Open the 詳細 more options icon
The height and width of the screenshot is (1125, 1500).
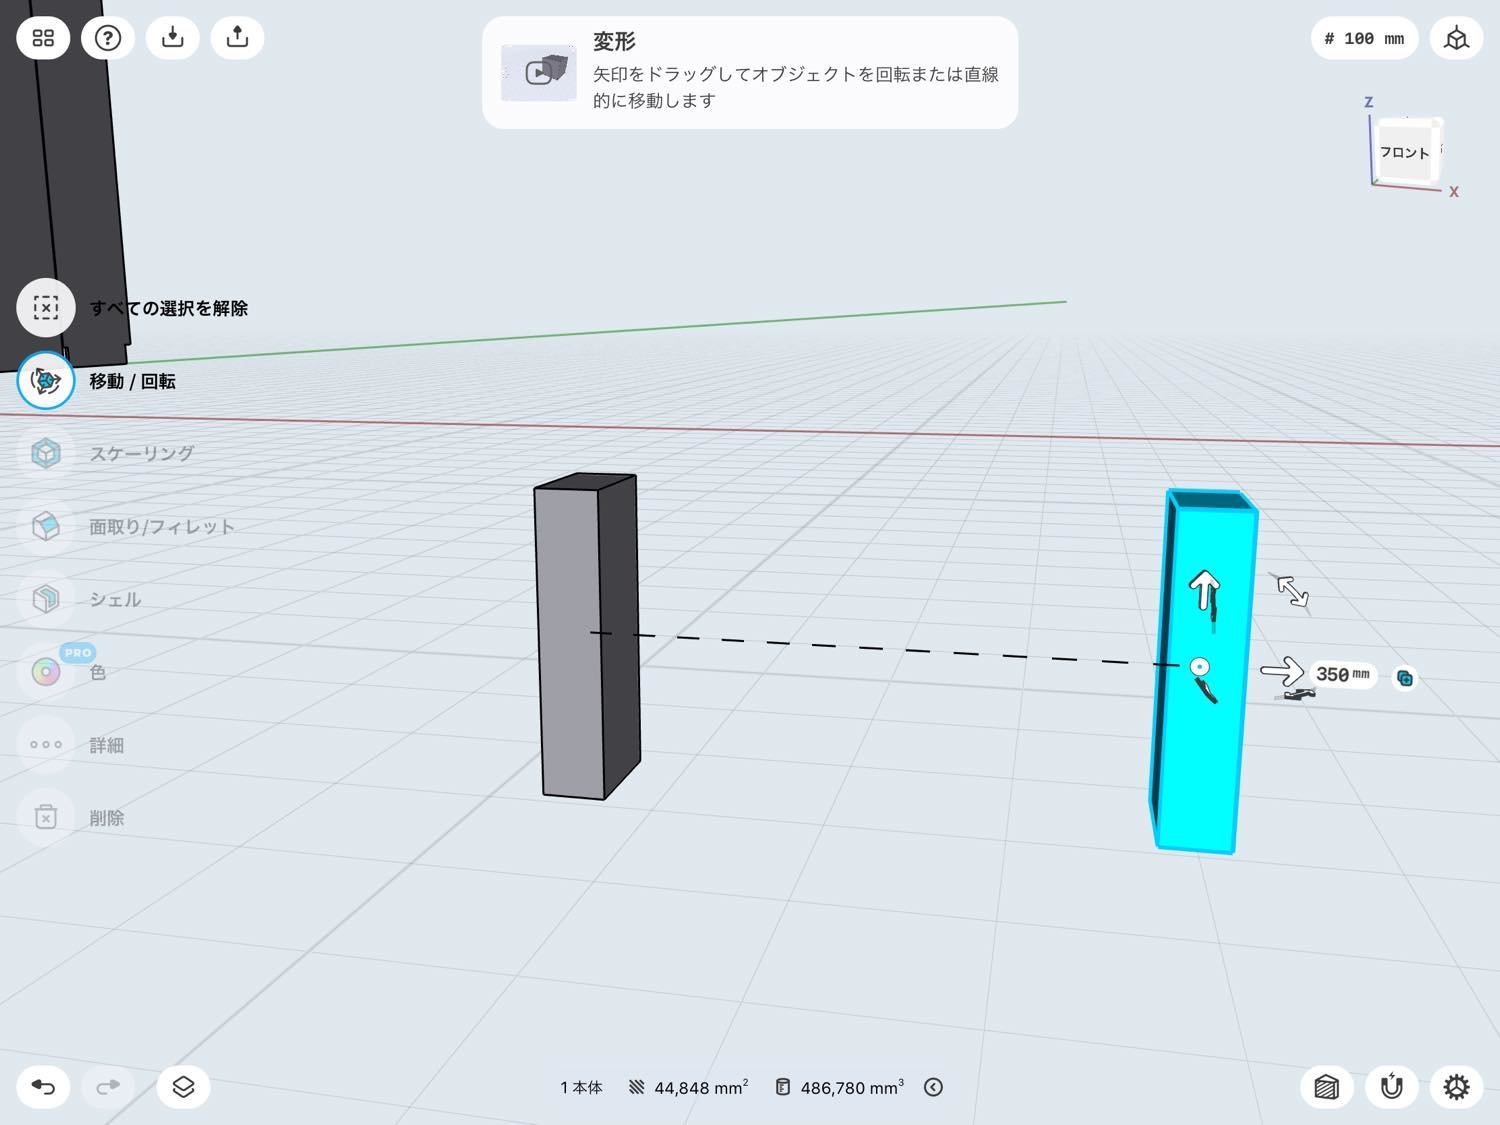46,745
